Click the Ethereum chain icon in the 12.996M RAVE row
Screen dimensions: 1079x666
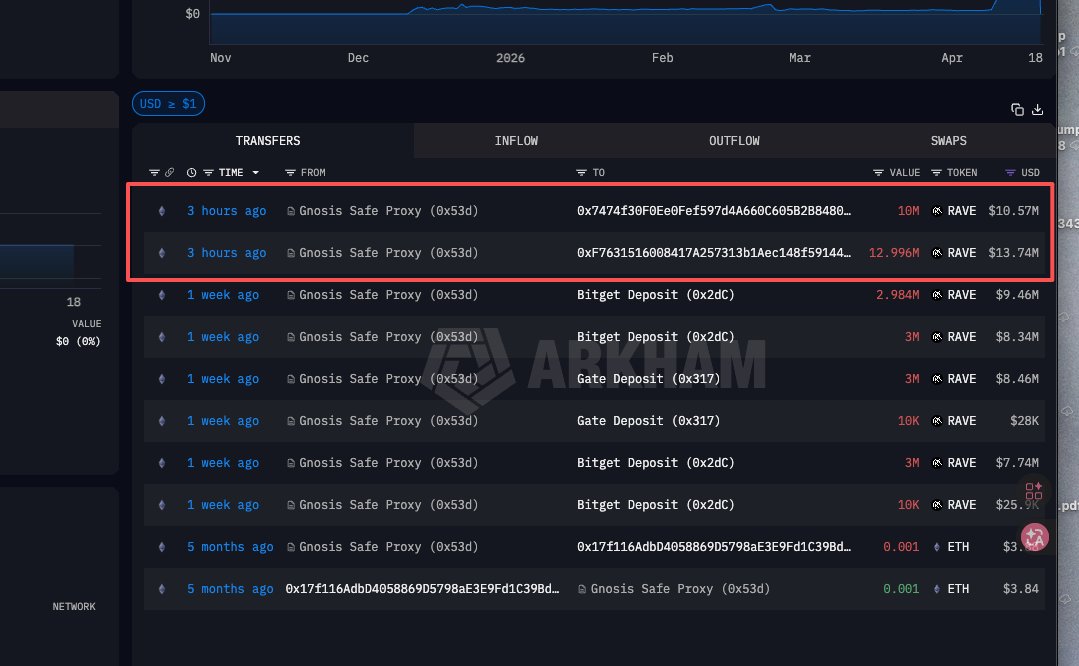pos(162,253)
